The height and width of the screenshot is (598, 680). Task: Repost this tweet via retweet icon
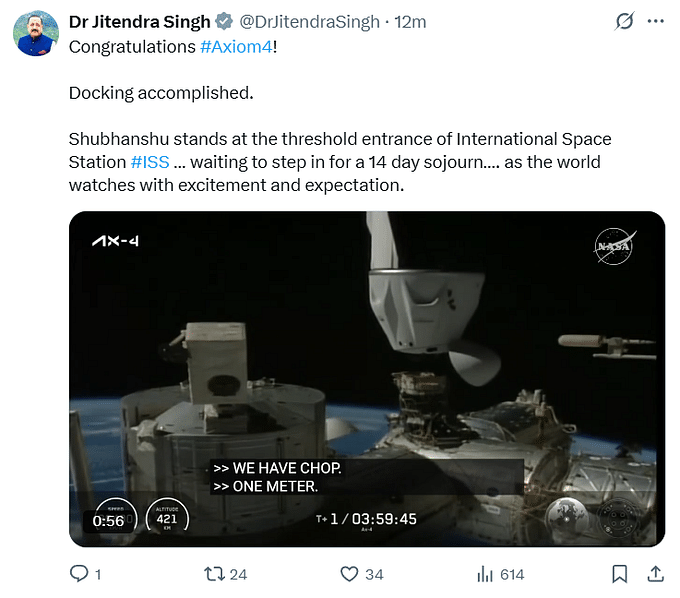point(214,574)
